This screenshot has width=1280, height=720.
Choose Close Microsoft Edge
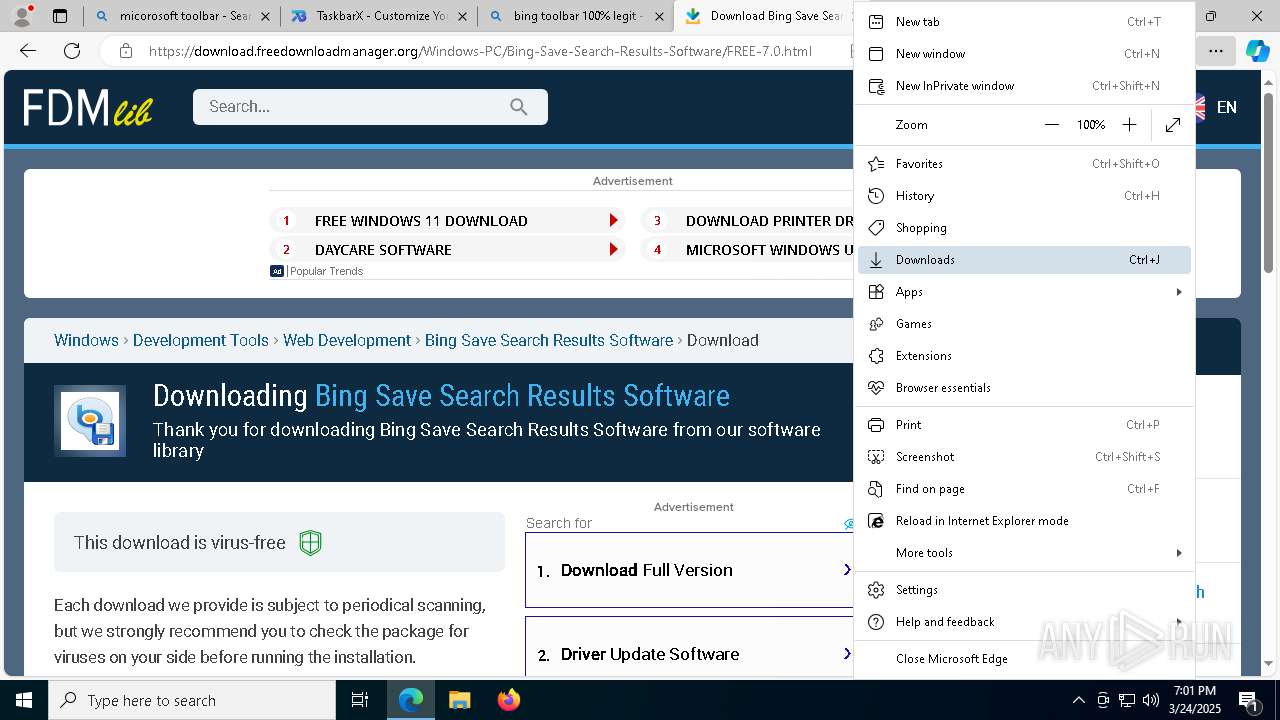[1024, 659]
